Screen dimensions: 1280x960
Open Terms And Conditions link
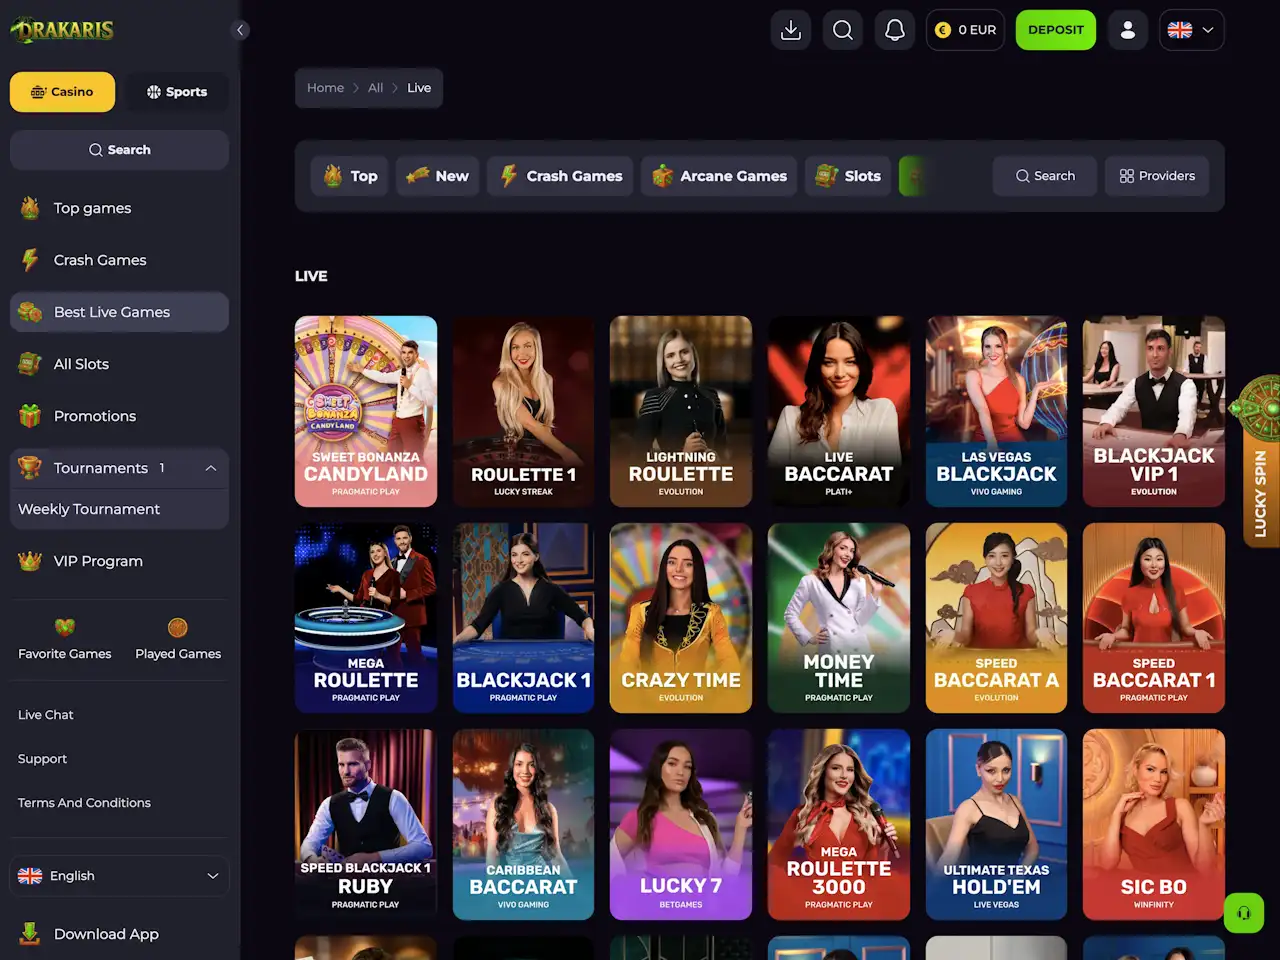84,803
